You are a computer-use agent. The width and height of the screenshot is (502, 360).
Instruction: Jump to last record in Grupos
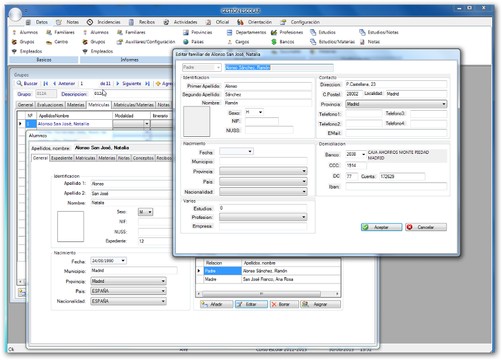pos(147,83)
